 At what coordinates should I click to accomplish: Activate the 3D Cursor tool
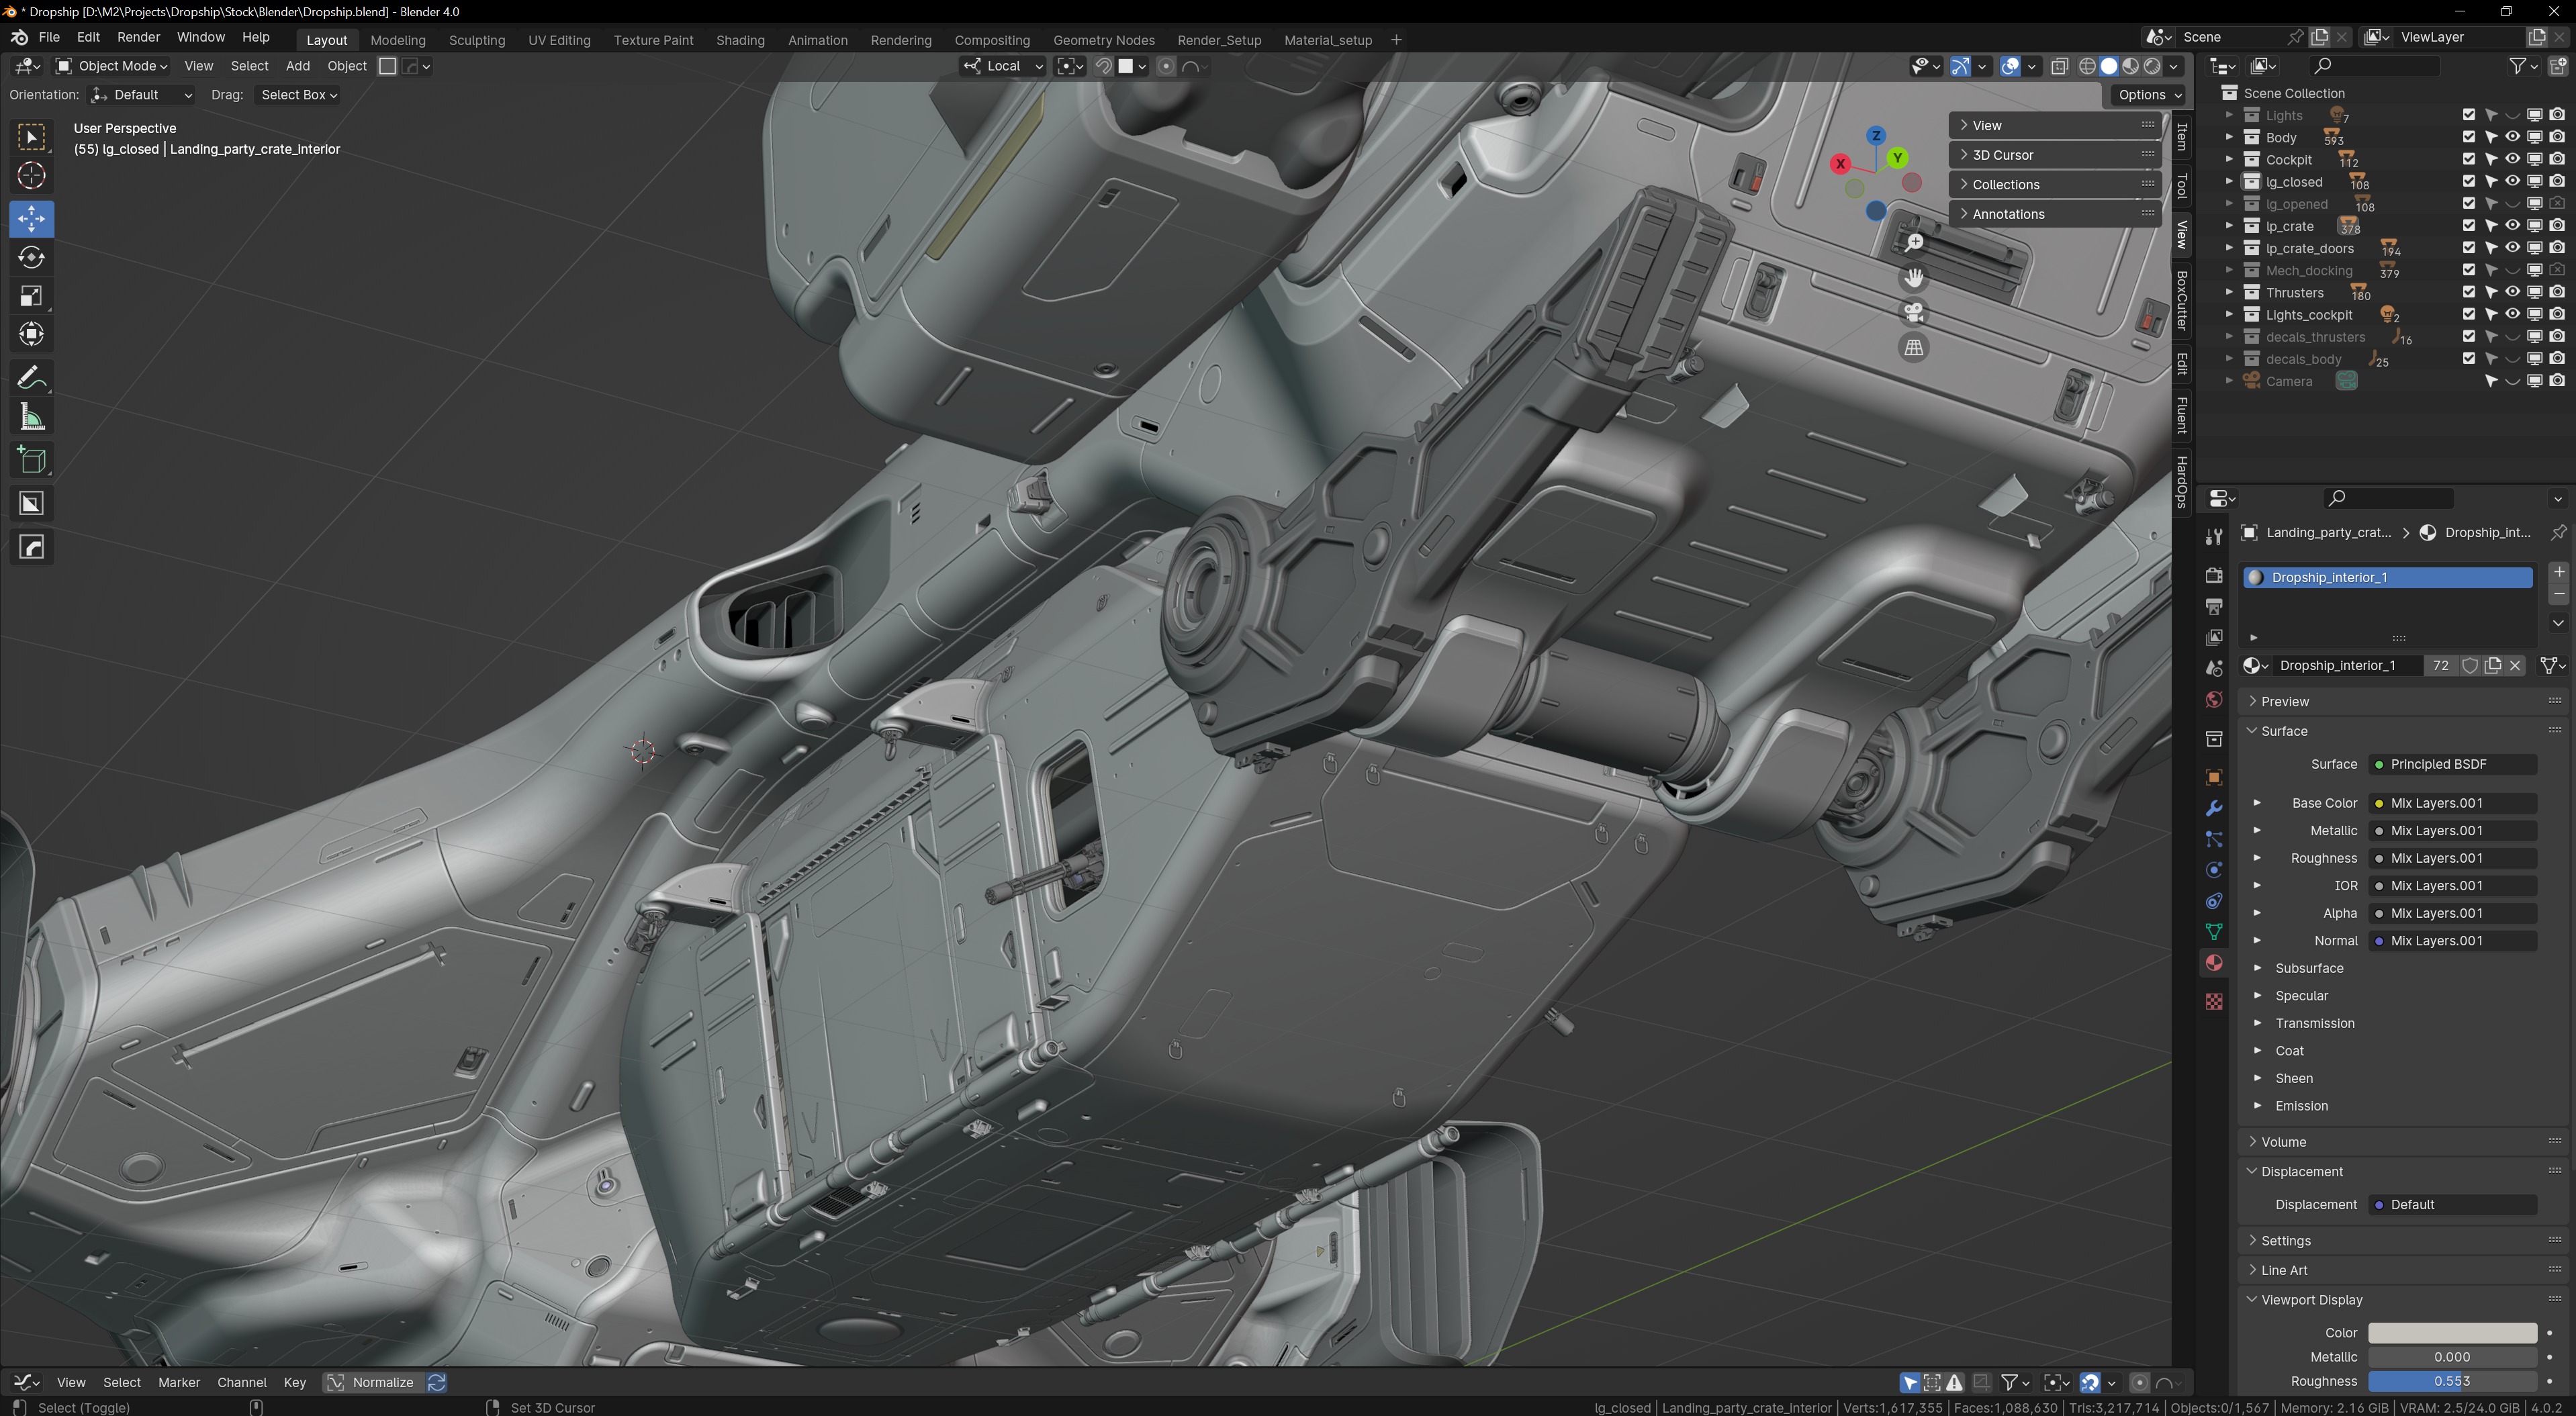[31, 176]
